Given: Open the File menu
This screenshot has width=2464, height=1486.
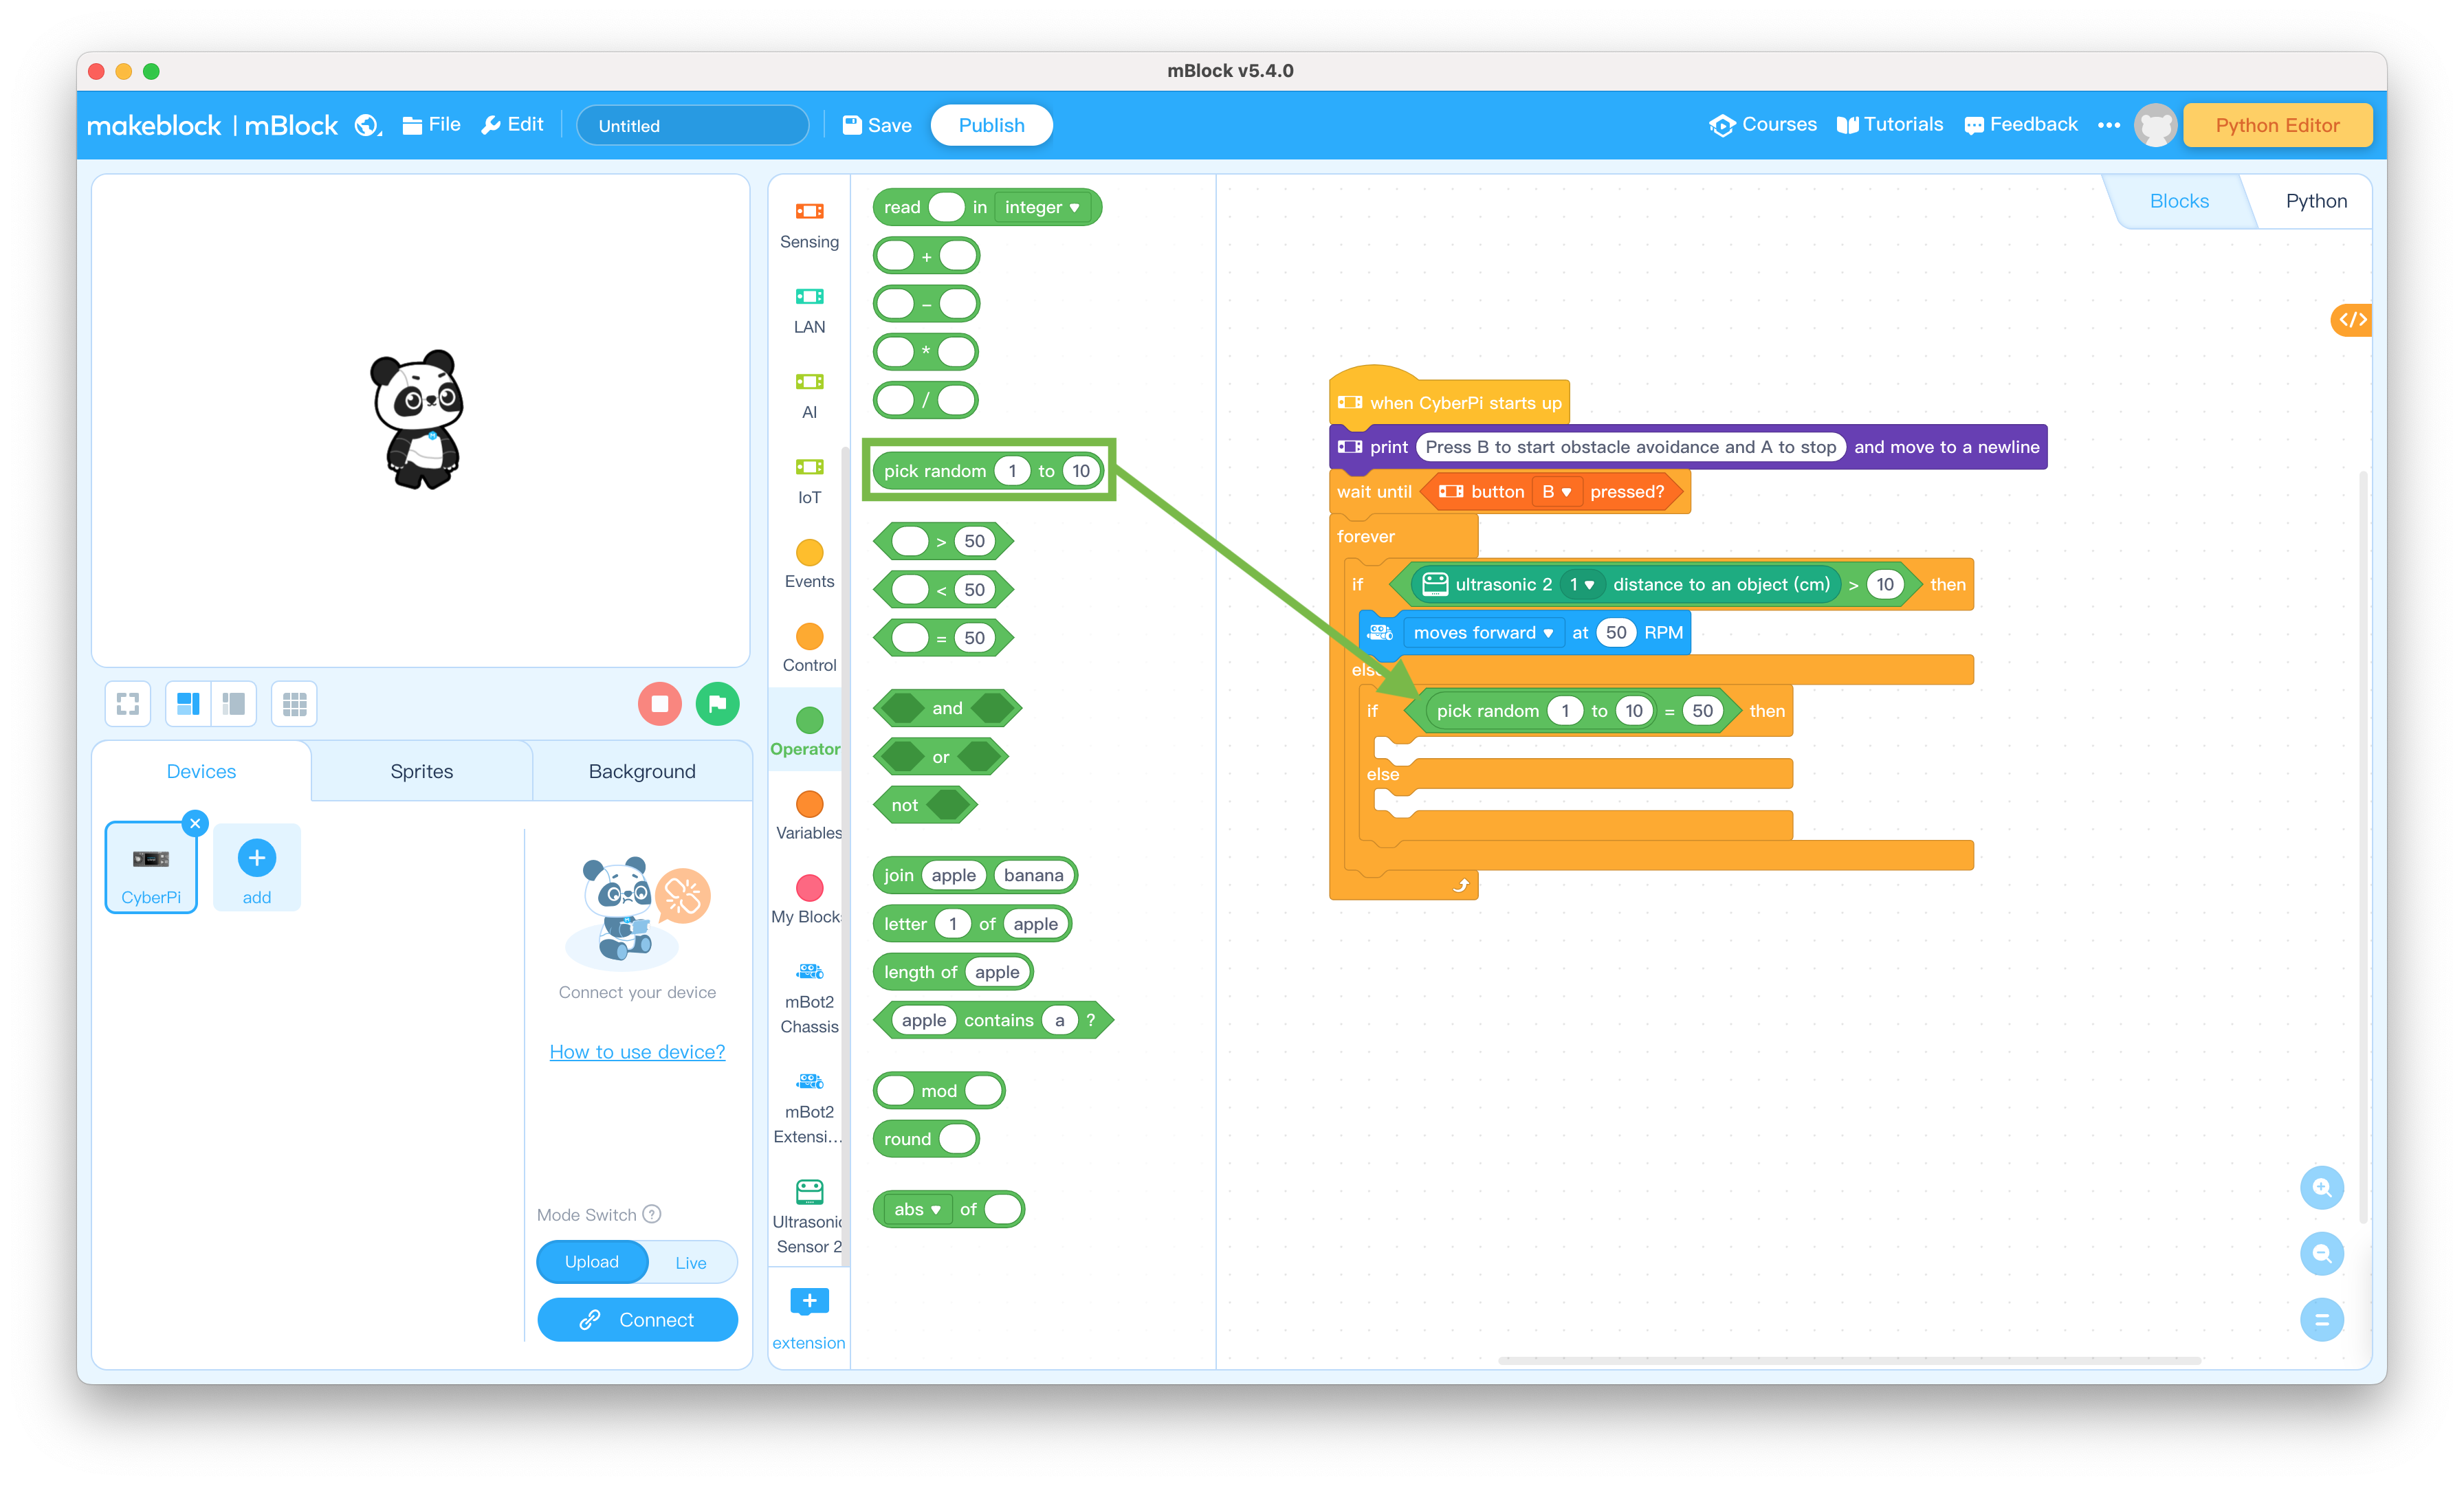Looking at the screenshot, I should 431,125.
